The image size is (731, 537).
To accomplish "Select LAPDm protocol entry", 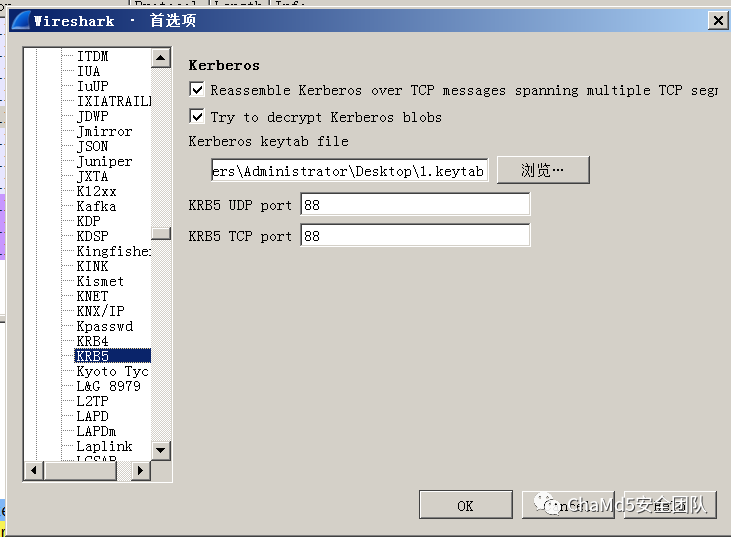I will tap(97, 431).
